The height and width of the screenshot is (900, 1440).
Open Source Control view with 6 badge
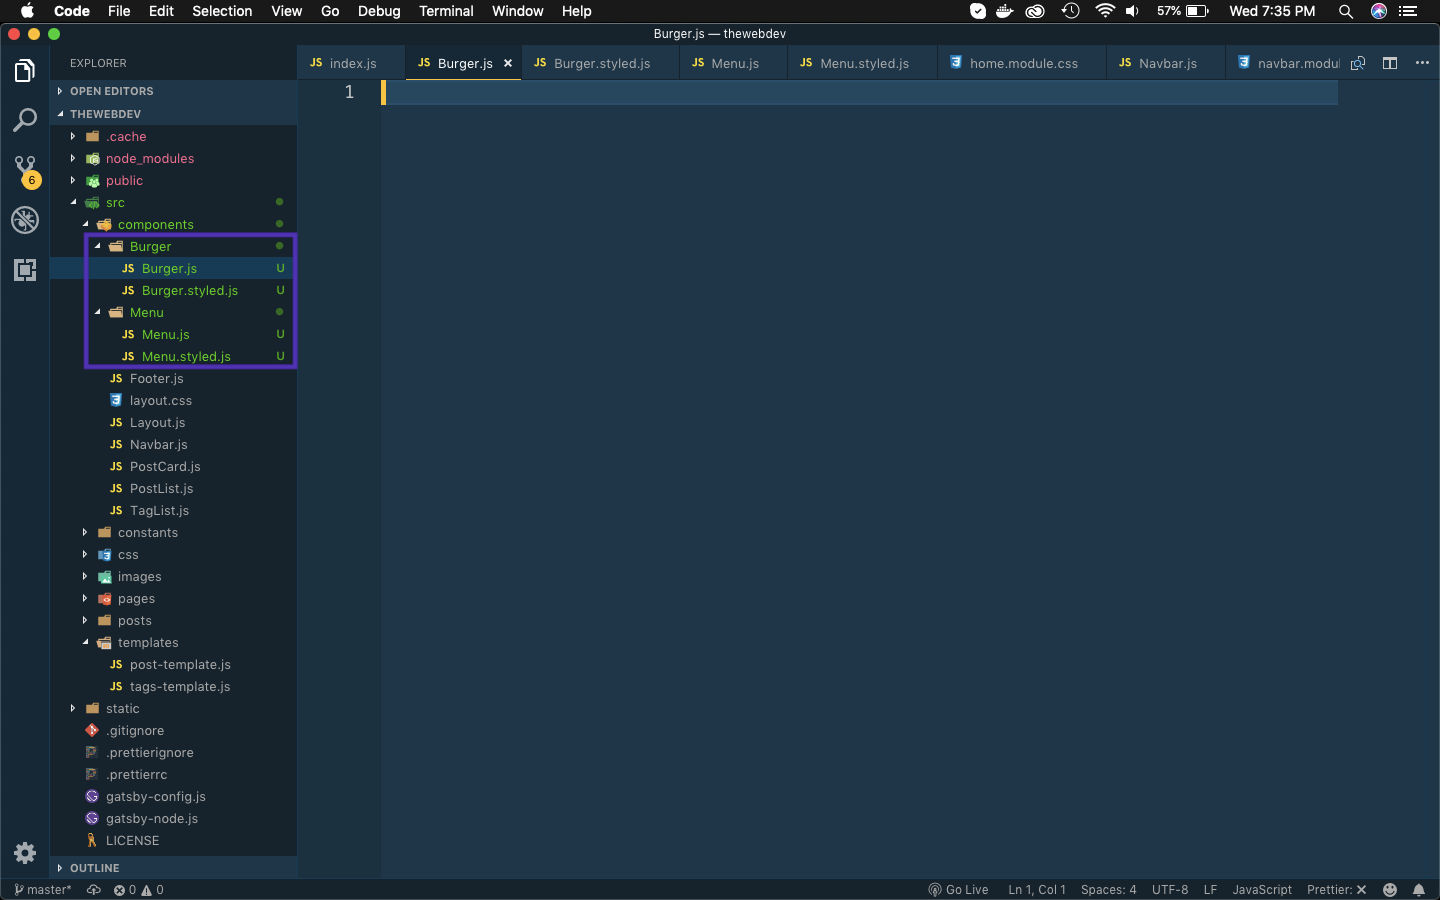tap(25, 171)
